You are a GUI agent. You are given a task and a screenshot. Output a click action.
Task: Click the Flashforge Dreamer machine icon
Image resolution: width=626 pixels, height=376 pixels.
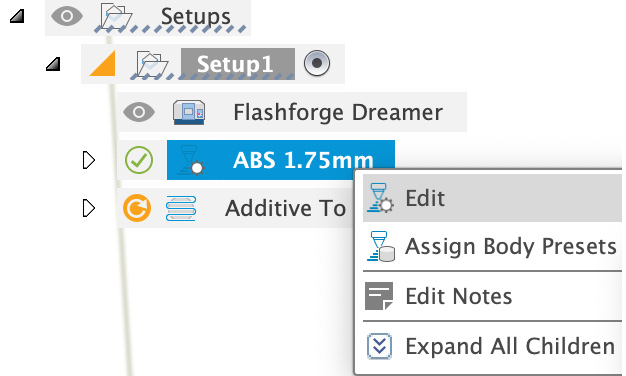(189, 112)
